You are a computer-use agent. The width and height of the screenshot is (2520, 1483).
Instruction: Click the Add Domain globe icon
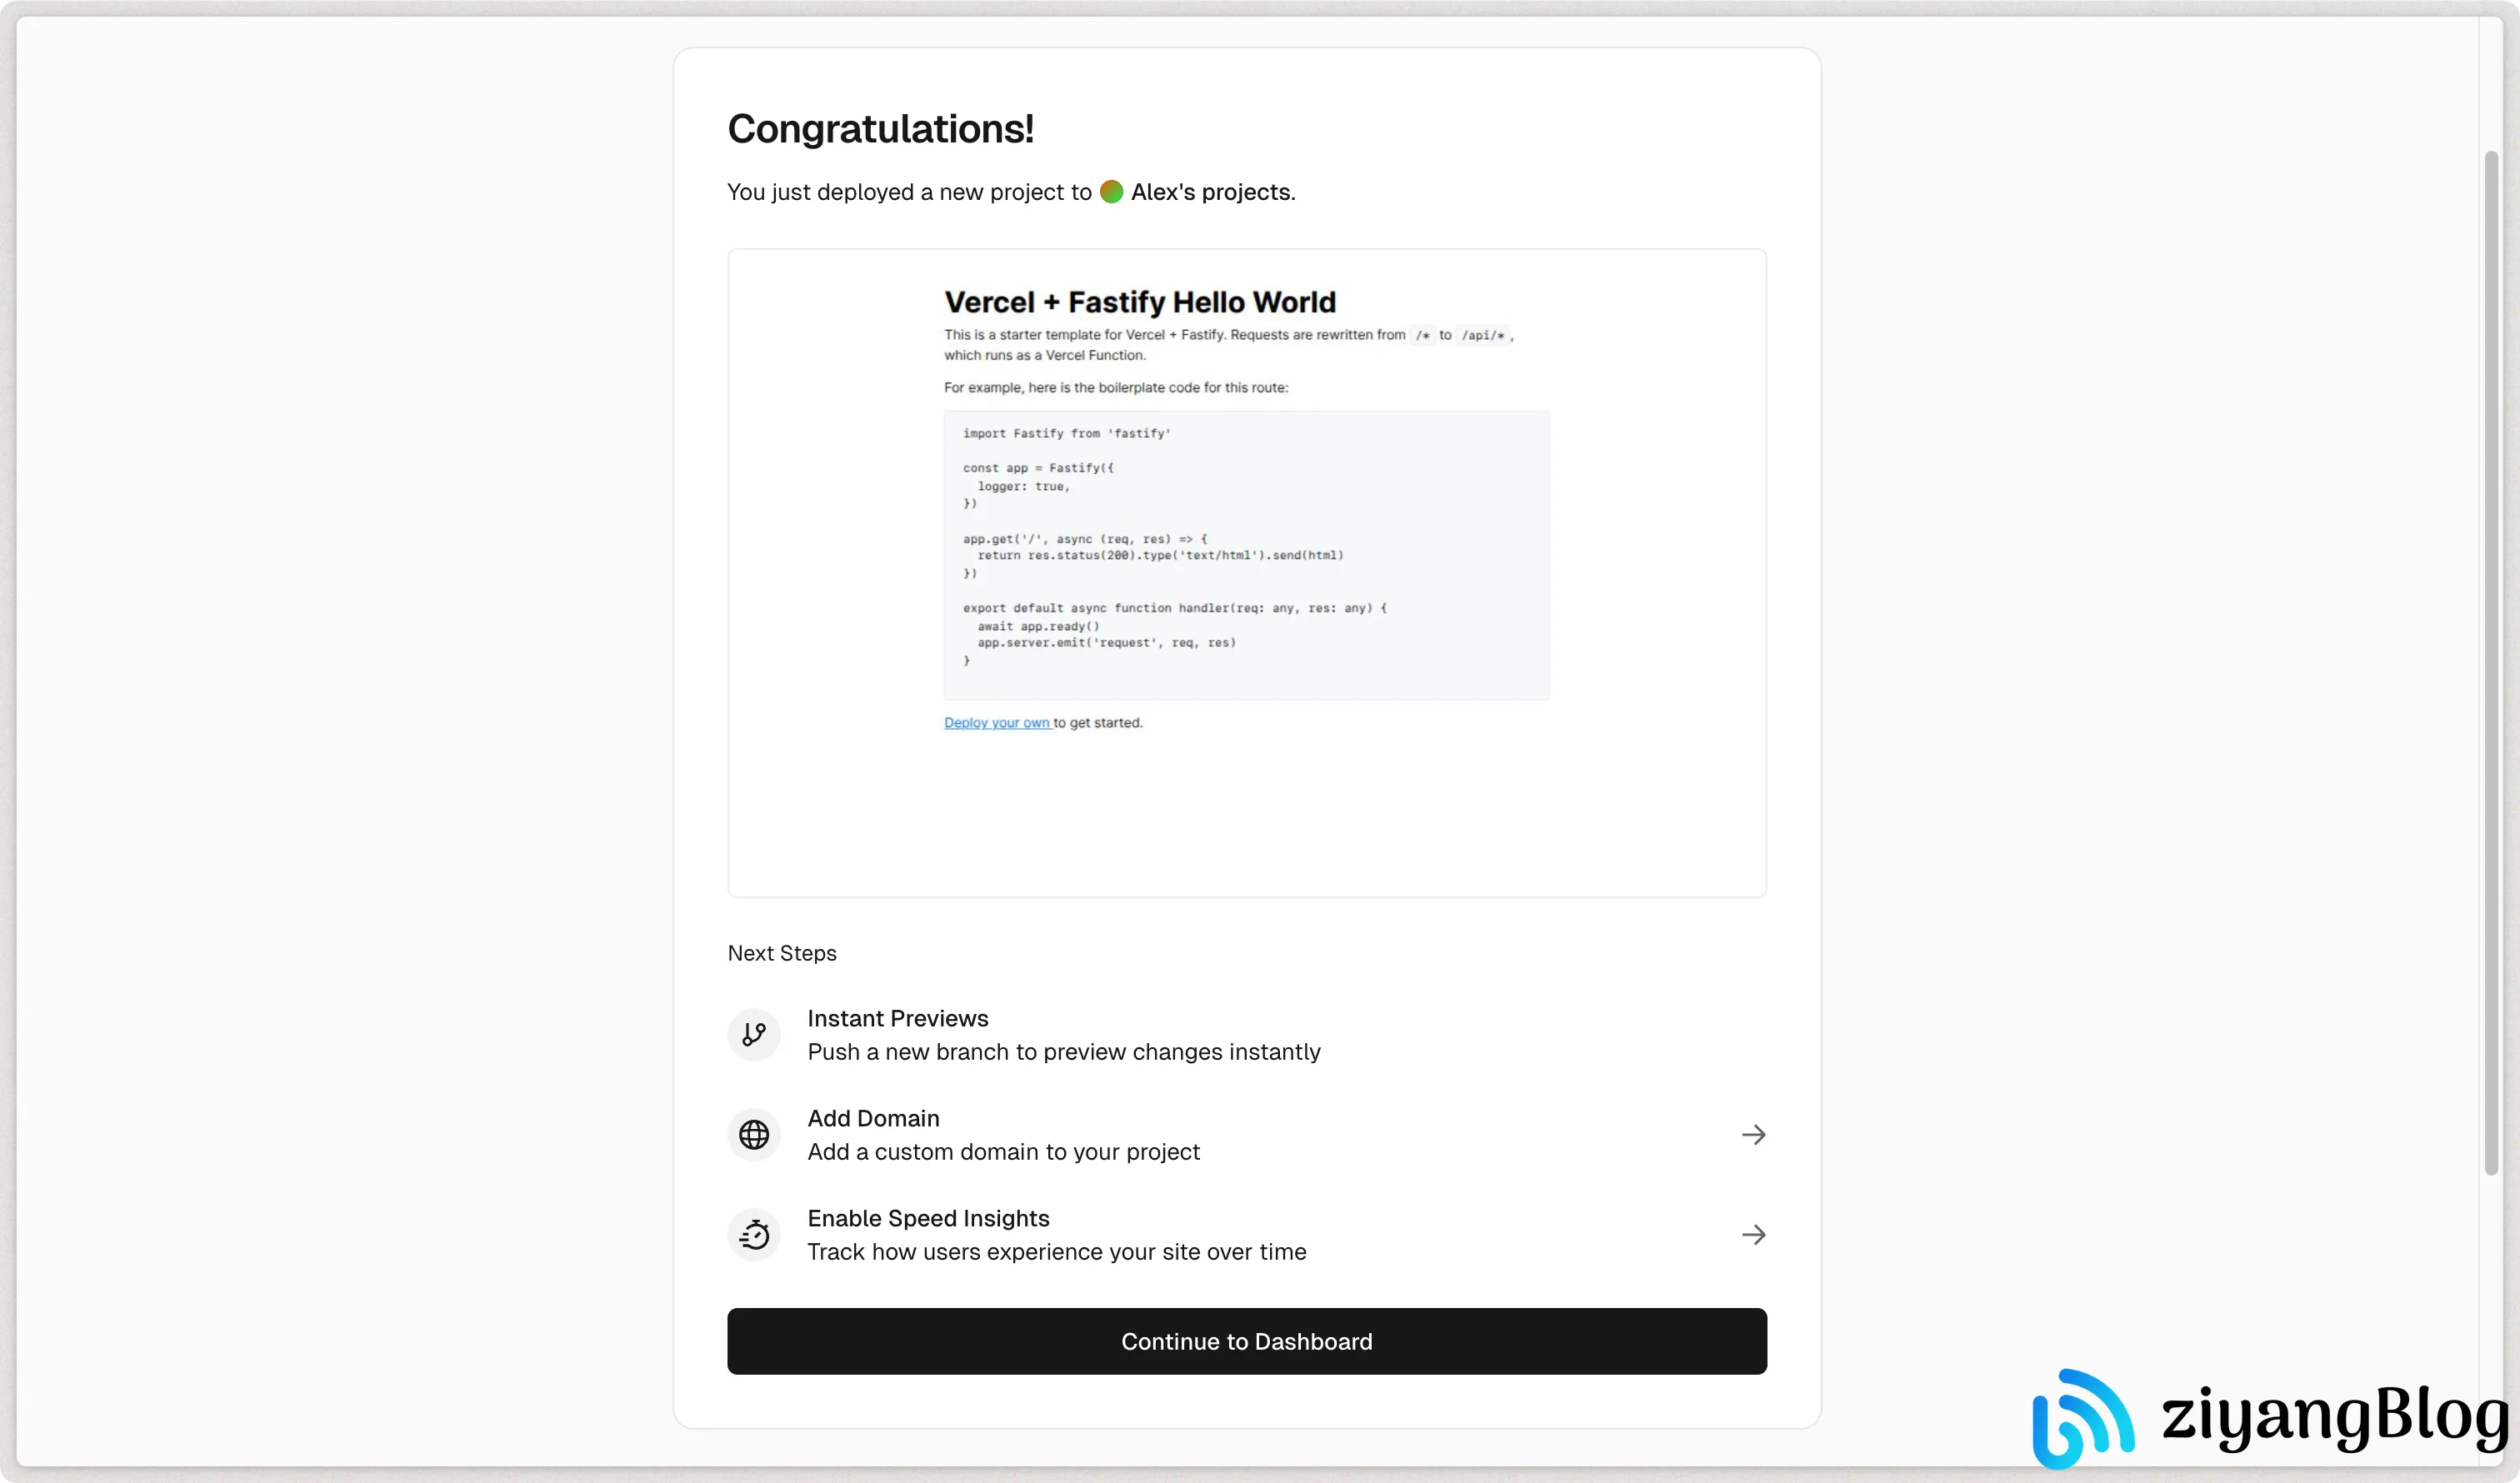point(754,1134)
